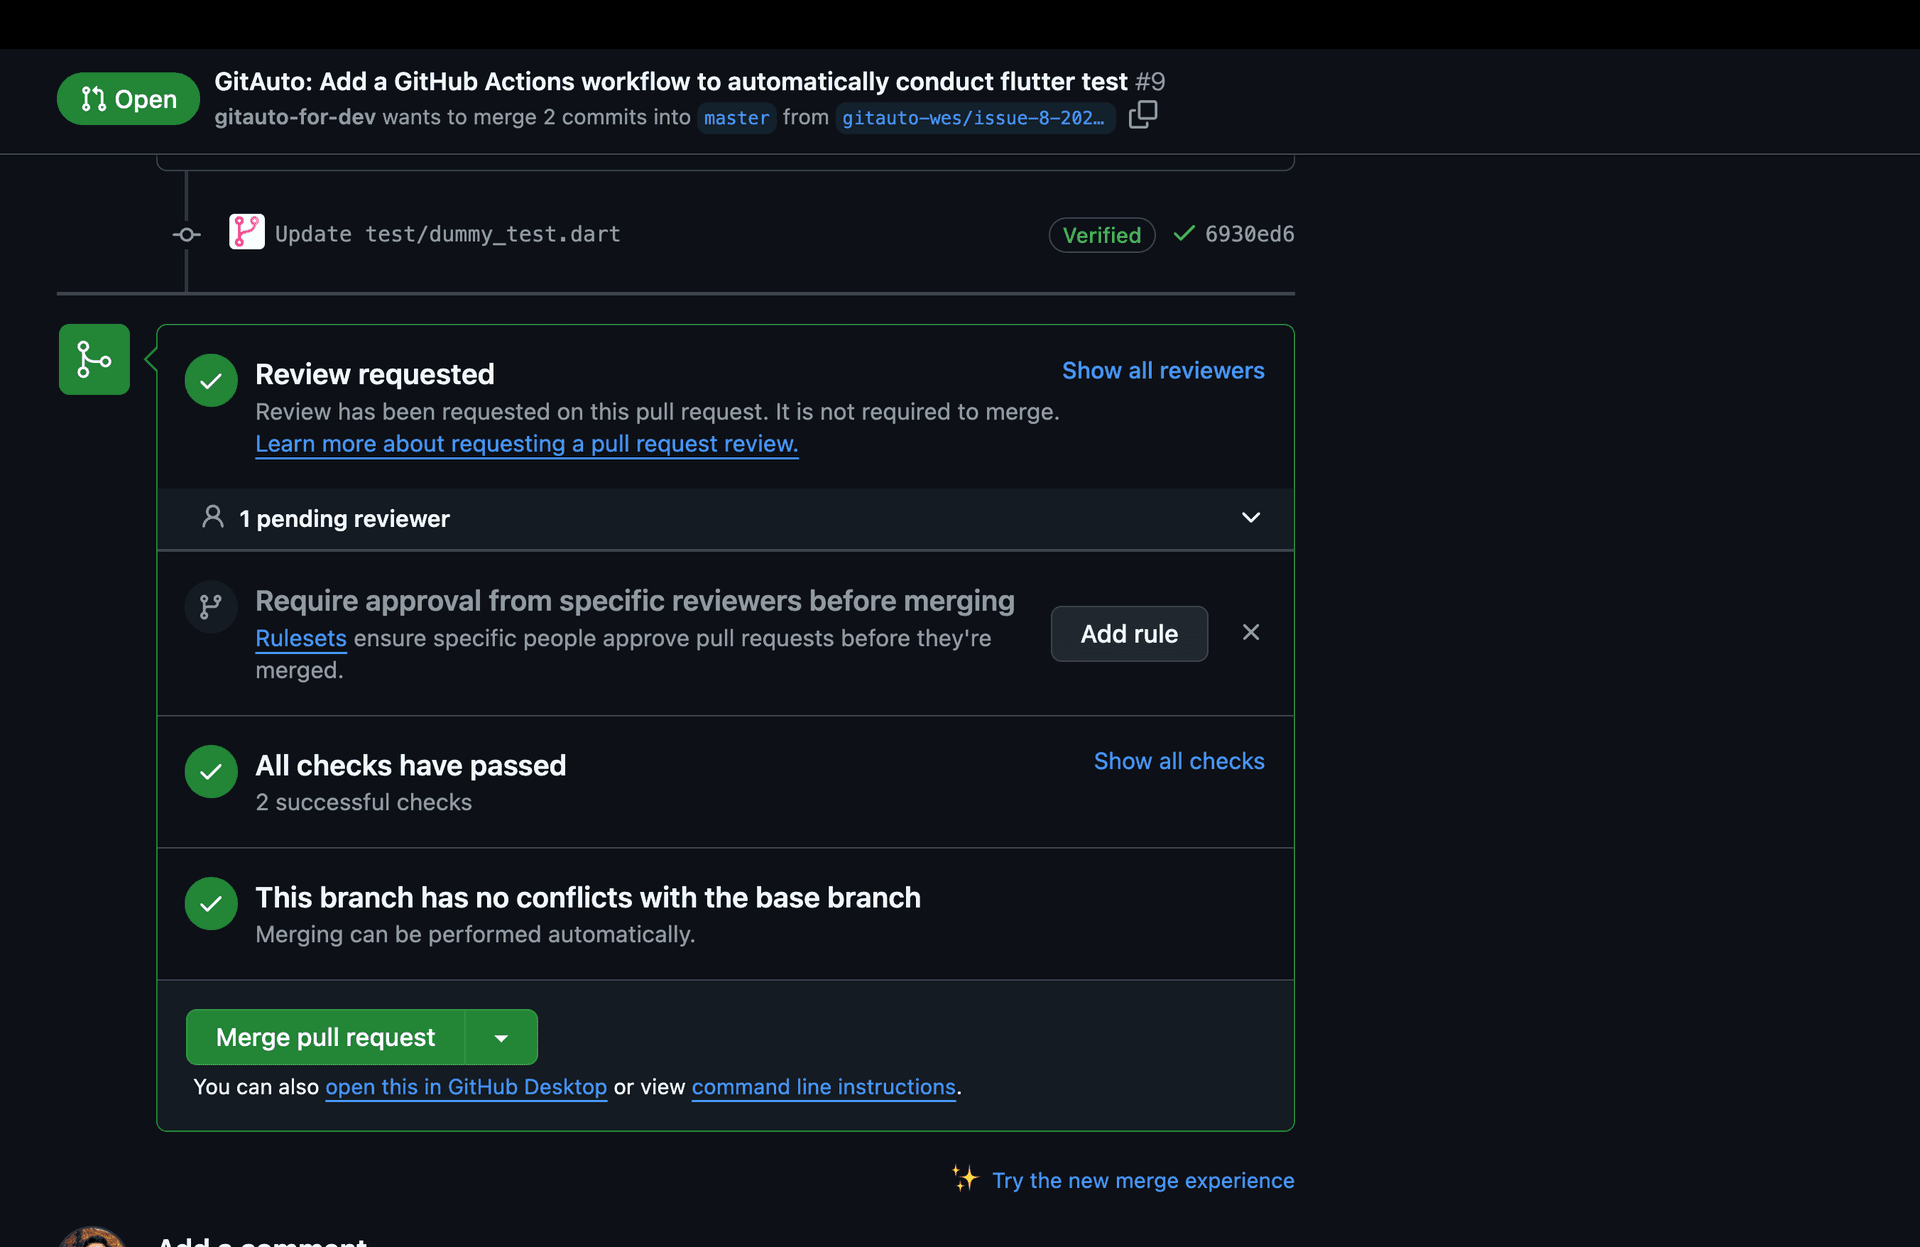
Task: Click the Merge pull request button
Action: (x=326, y=1038)
